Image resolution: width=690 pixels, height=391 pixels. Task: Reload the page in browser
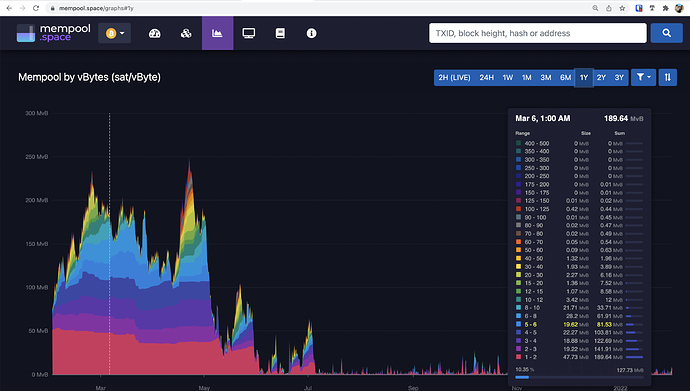coord(36,8)
